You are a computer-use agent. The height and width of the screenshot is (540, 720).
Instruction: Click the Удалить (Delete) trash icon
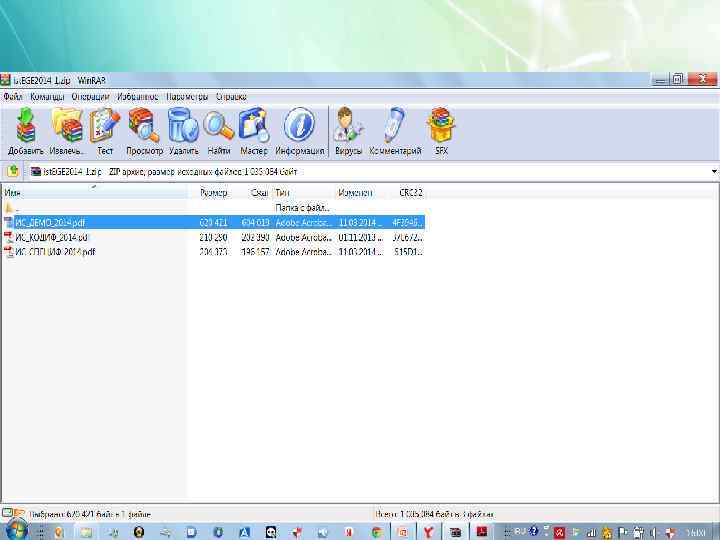point(183,132)
